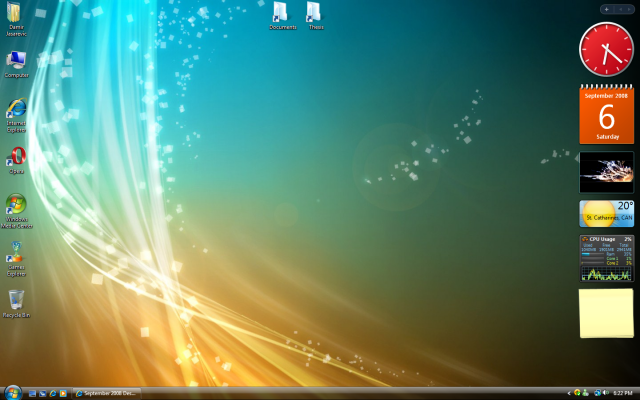Select the Games Explorer desktop shortcut

16,259
